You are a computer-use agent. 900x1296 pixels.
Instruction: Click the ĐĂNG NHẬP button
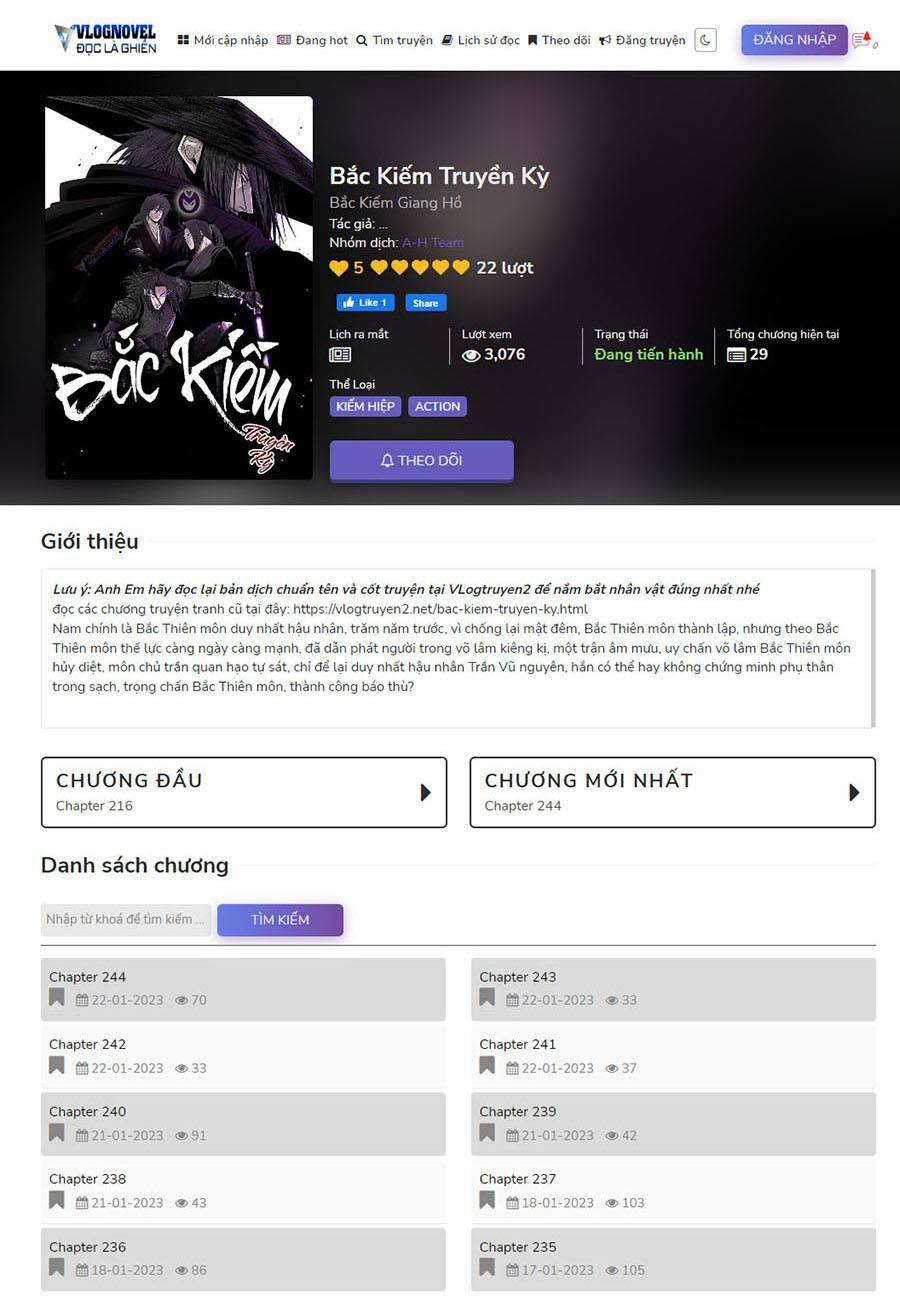click(x=794, y=40)
